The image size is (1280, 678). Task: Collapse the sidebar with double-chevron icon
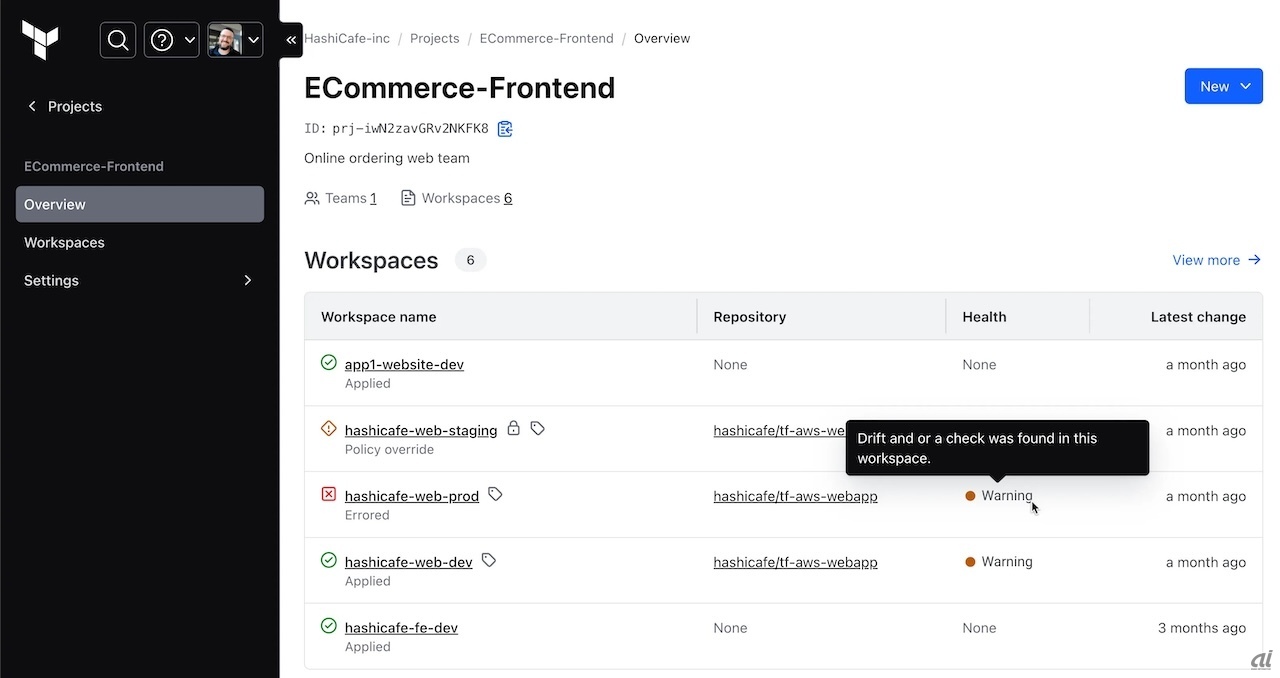pyautogui.click(x=291, y=40)
